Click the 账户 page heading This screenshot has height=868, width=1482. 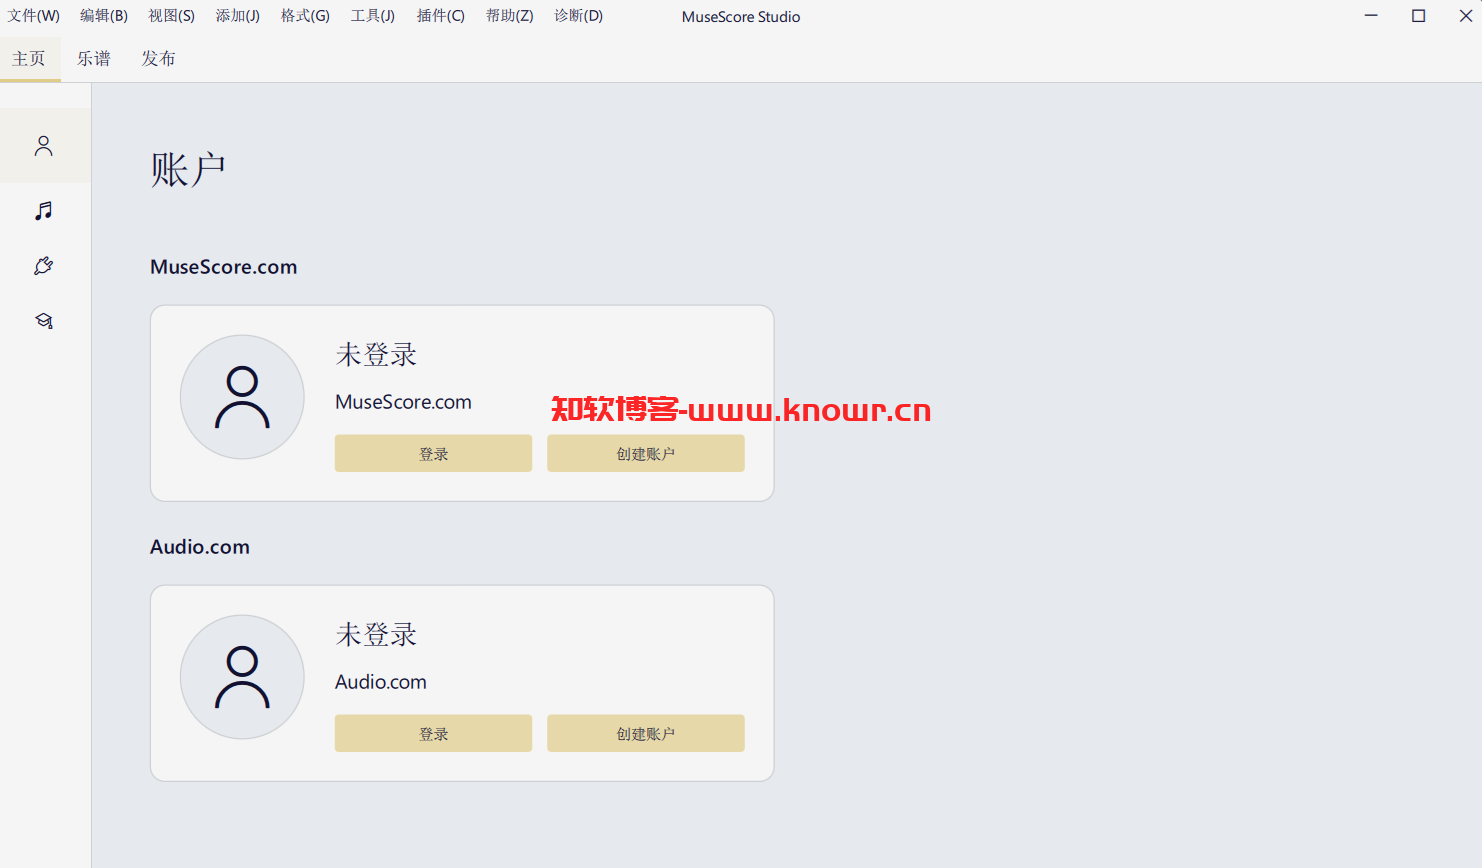tap(188, 170)
